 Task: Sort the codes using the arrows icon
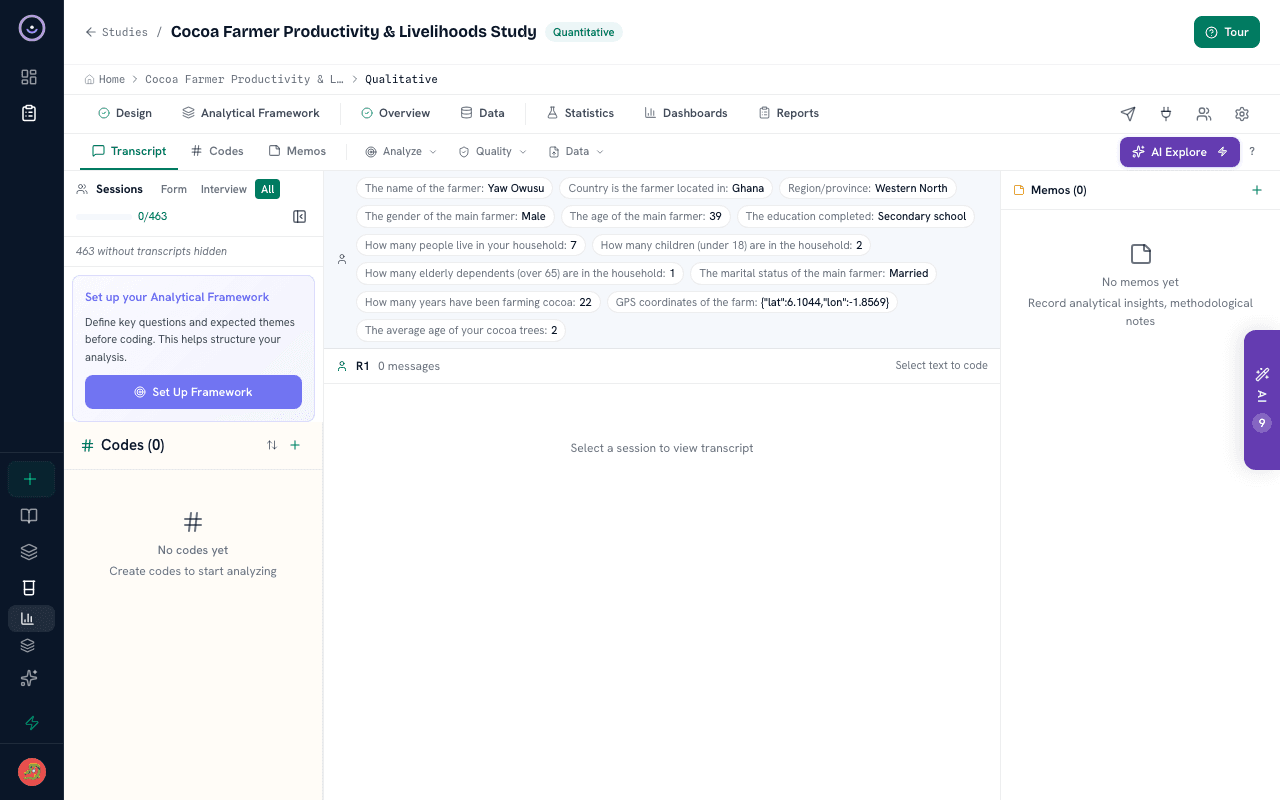tap(272, 445)
